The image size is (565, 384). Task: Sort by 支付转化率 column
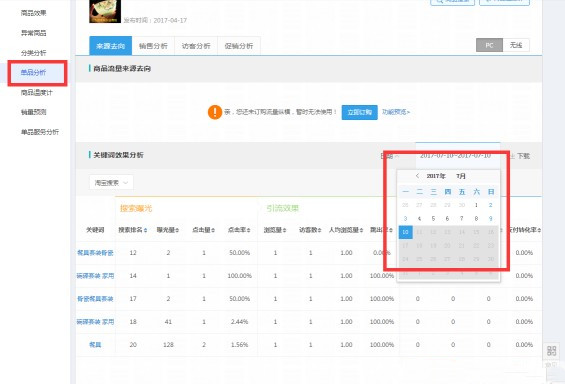click(x=524, y=230)
